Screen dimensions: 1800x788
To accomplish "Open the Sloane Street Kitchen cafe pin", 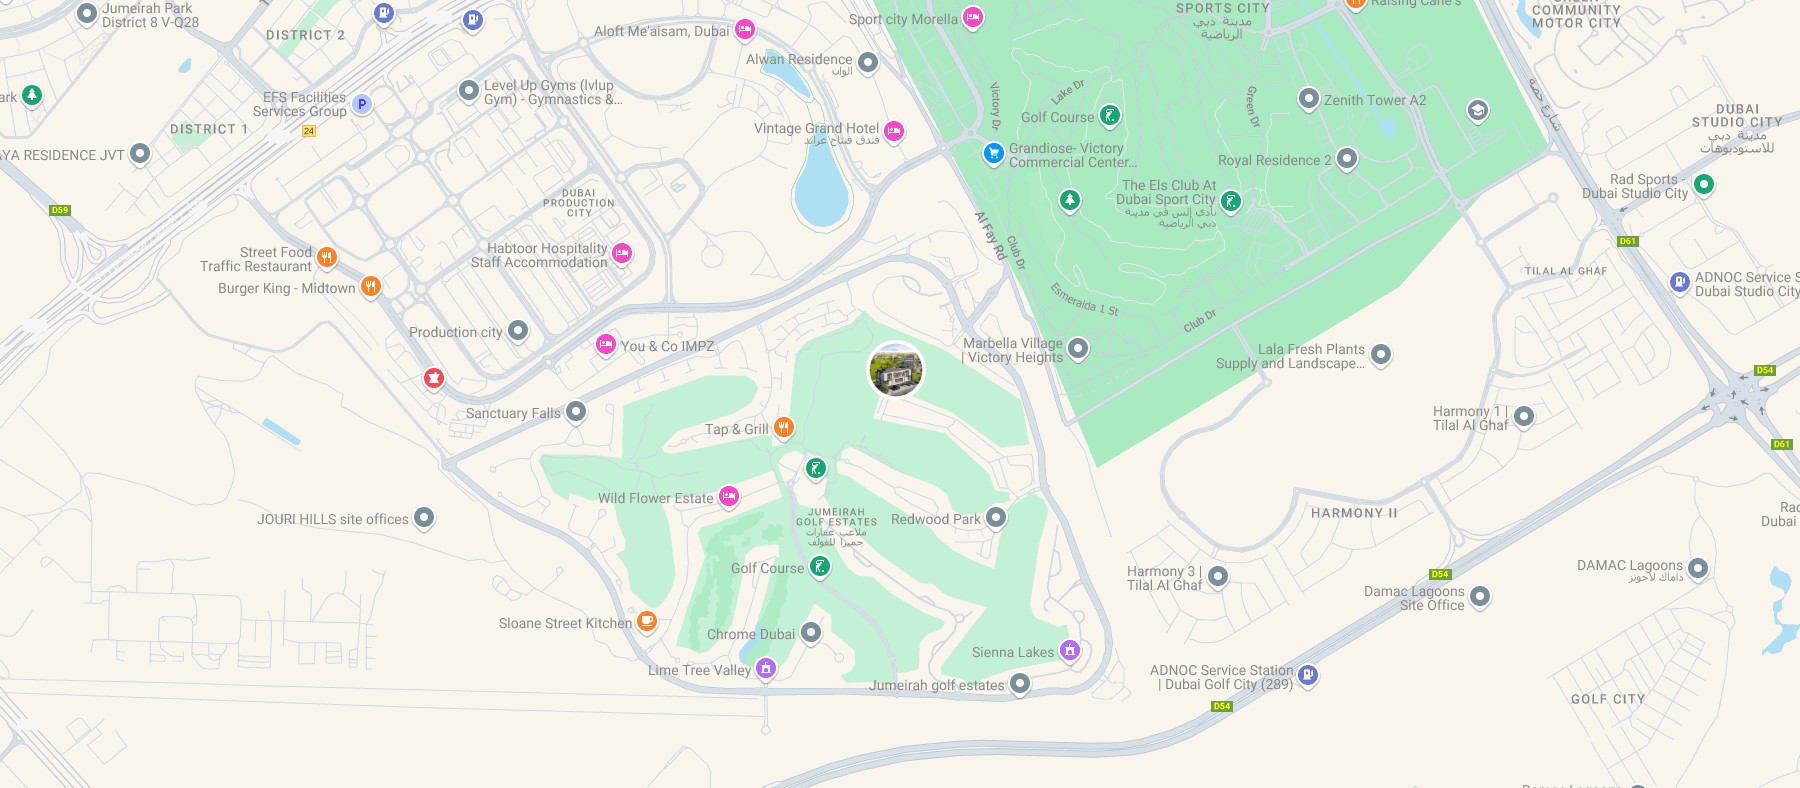I will (647, 621).
